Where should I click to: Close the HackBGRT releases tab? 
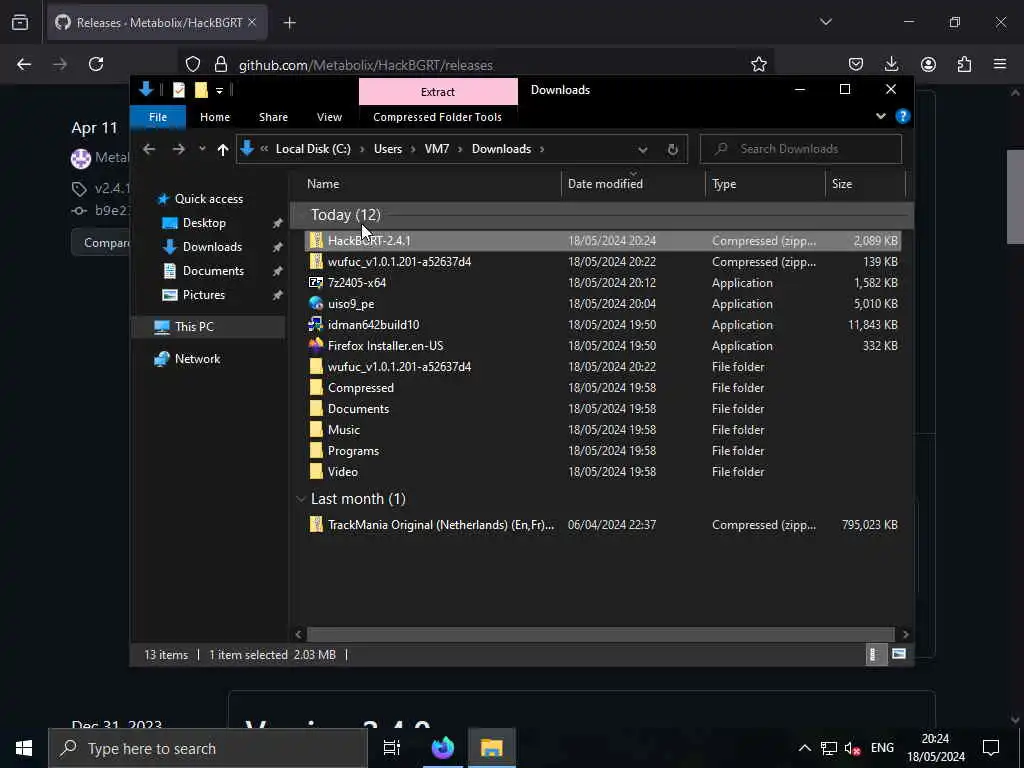[x=252, y=22]
